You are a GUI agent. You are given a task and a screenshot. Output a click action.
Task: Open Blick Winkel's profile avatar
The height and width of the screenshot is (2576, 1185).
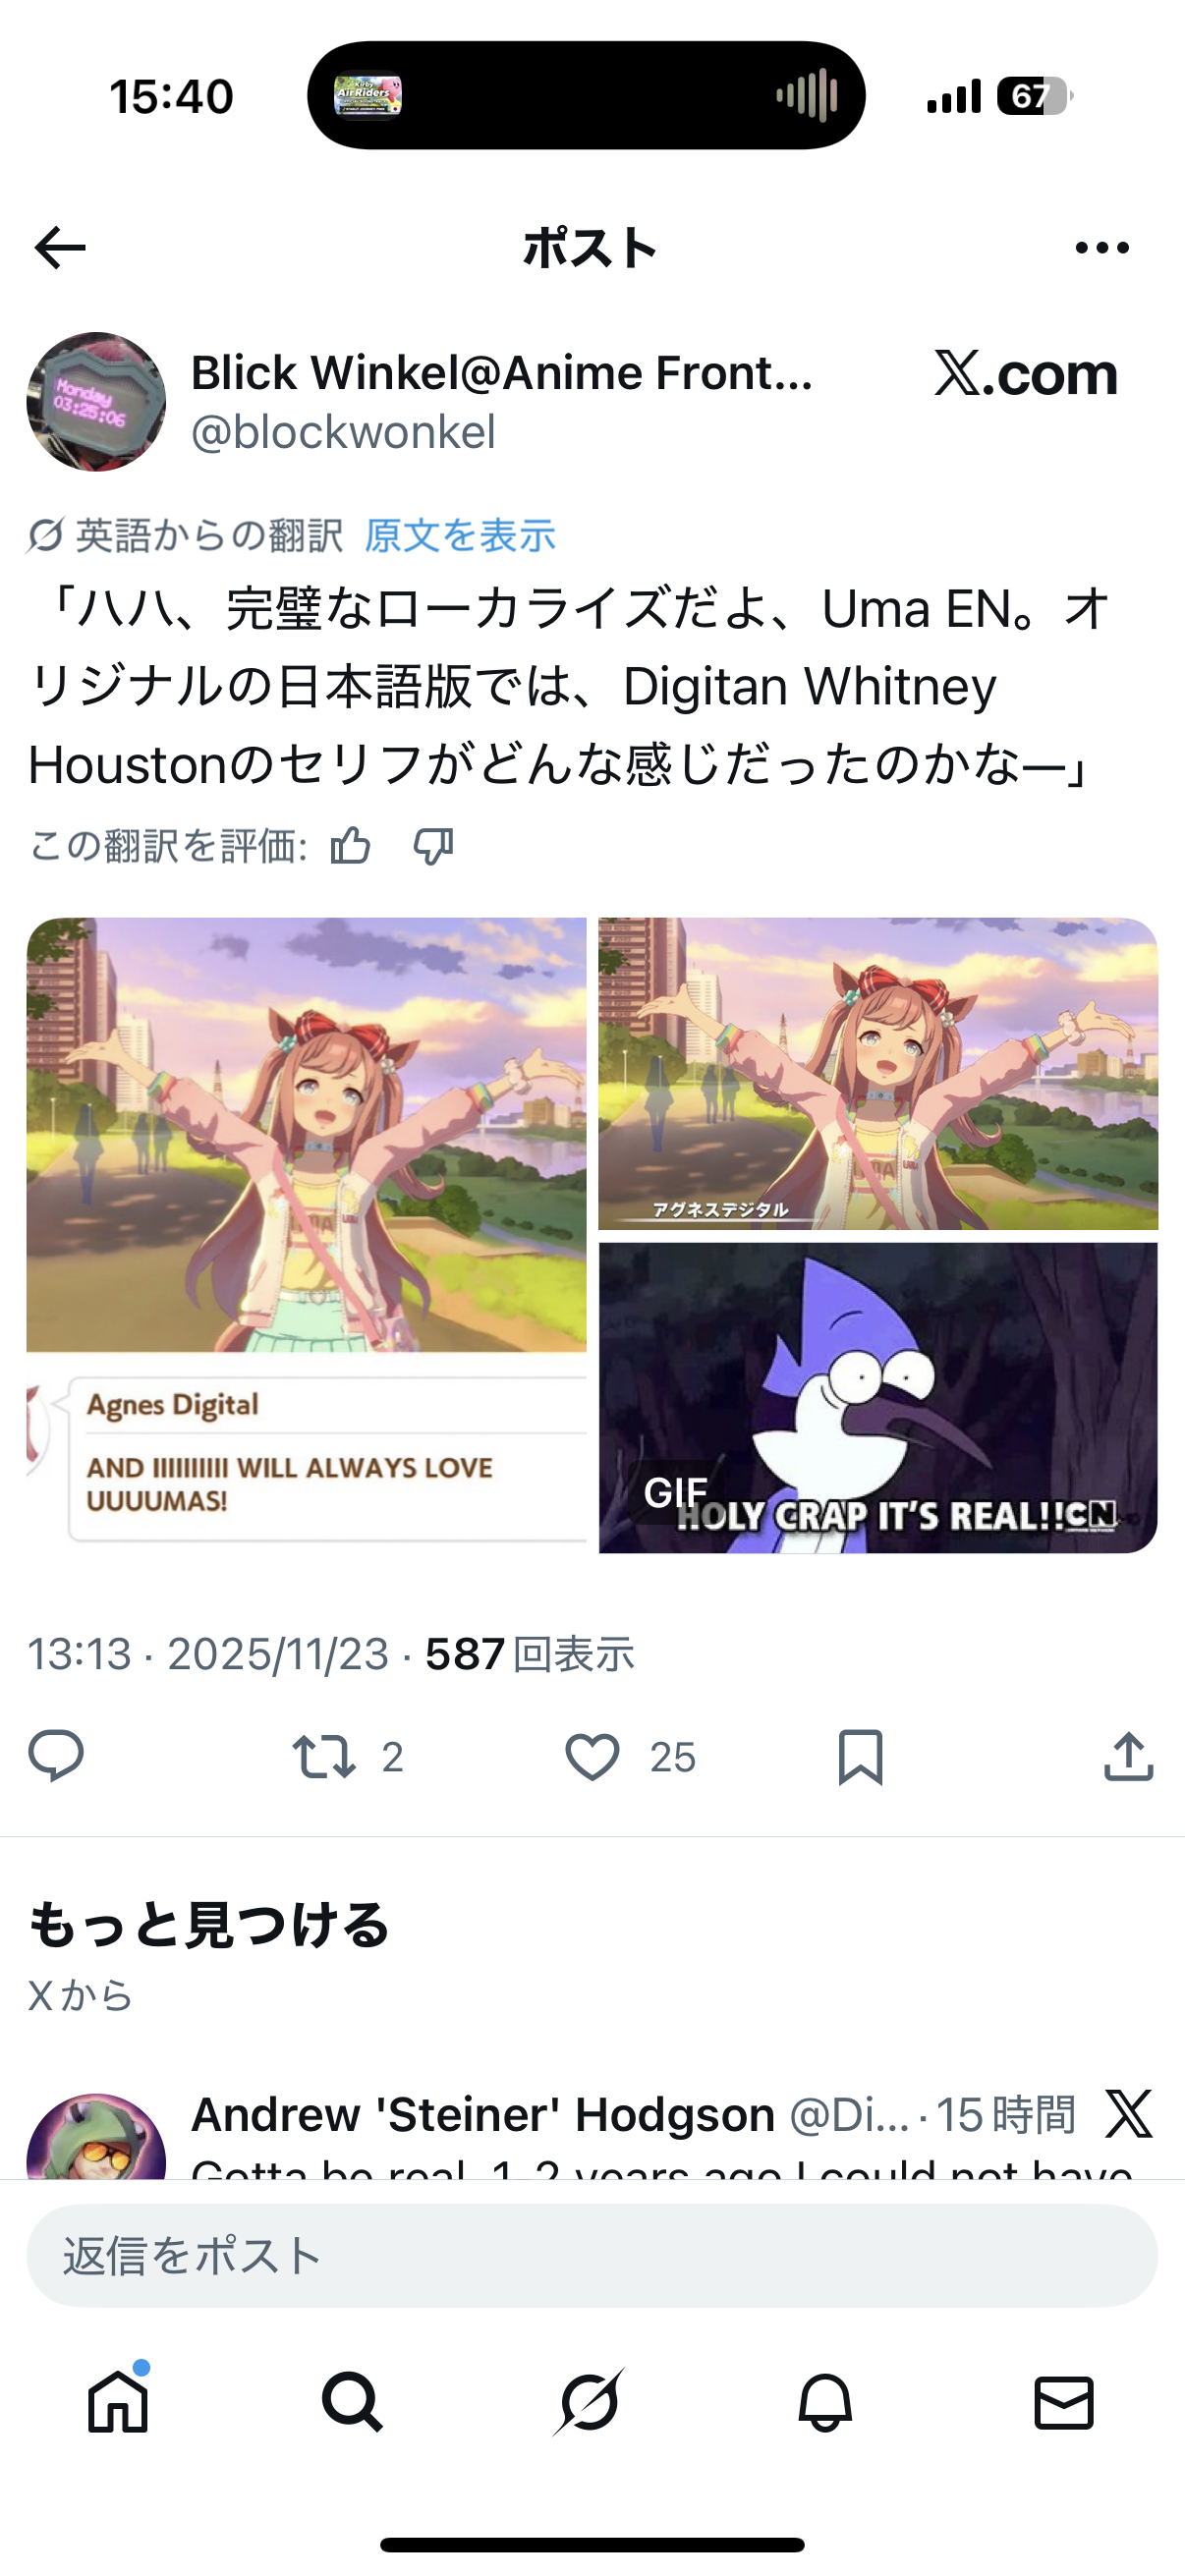click(x=96, y=401)
